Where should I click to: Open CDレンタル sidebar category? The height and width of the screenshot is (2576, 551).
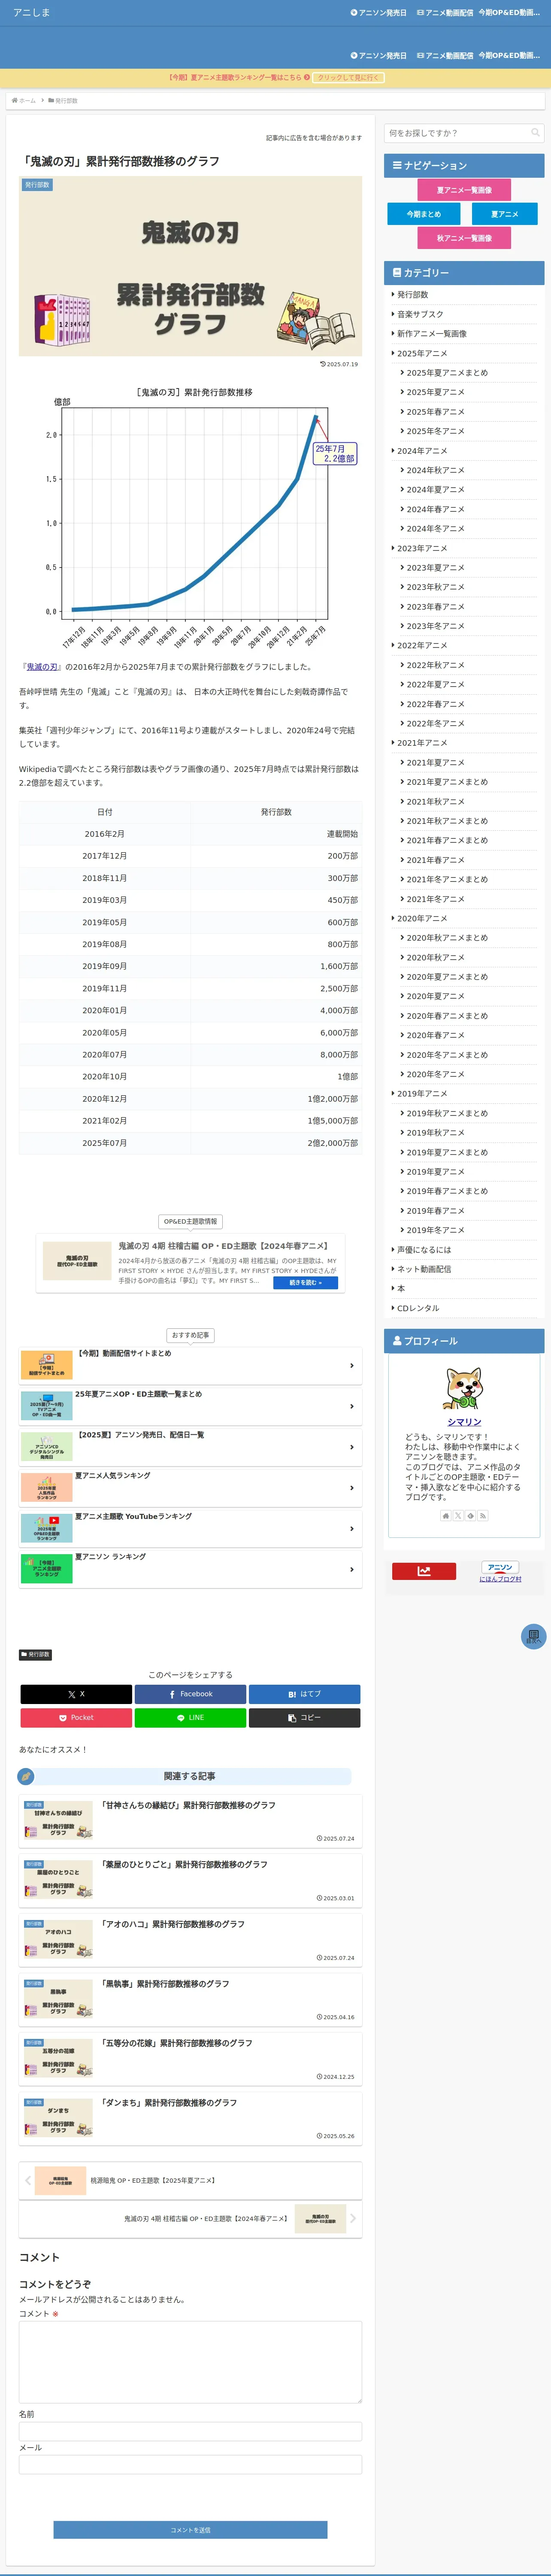(418, 1308)
